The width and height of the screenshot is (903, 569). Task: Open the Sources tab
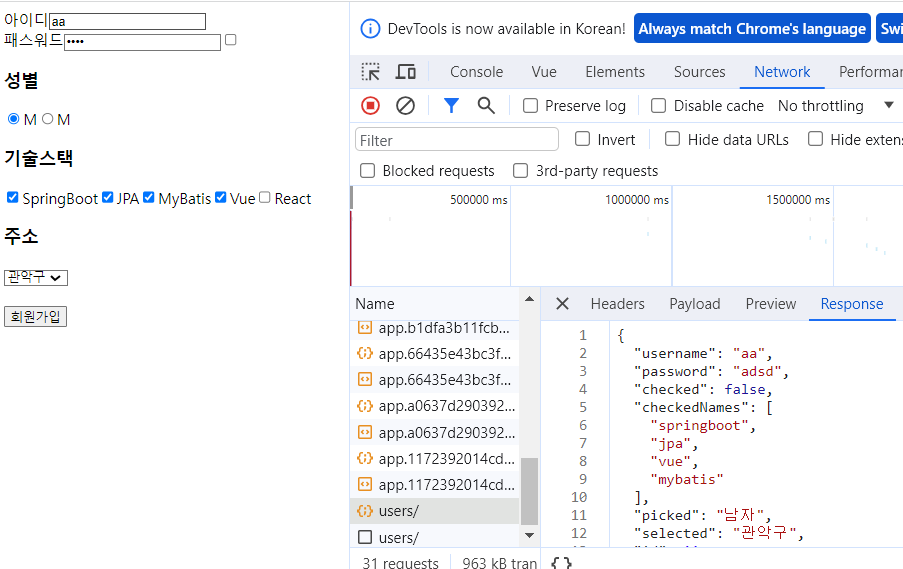[700, 72]
